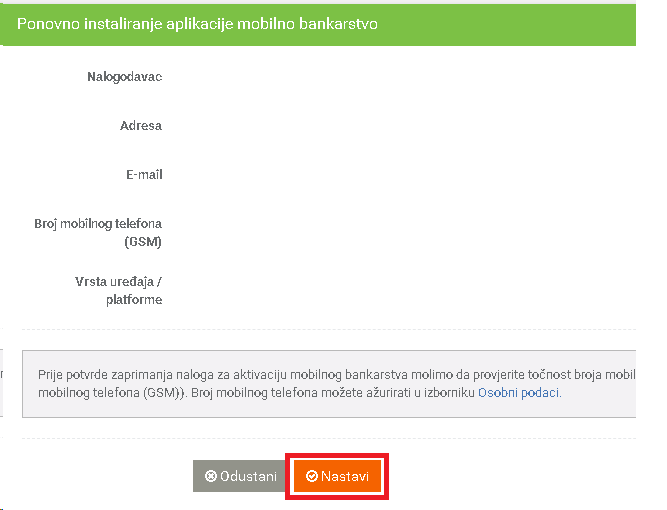Click the Broj mobilnog telefona (GSM) label
Image resolution: width=667 pixels, height=510 pixels.
point(98,233)
